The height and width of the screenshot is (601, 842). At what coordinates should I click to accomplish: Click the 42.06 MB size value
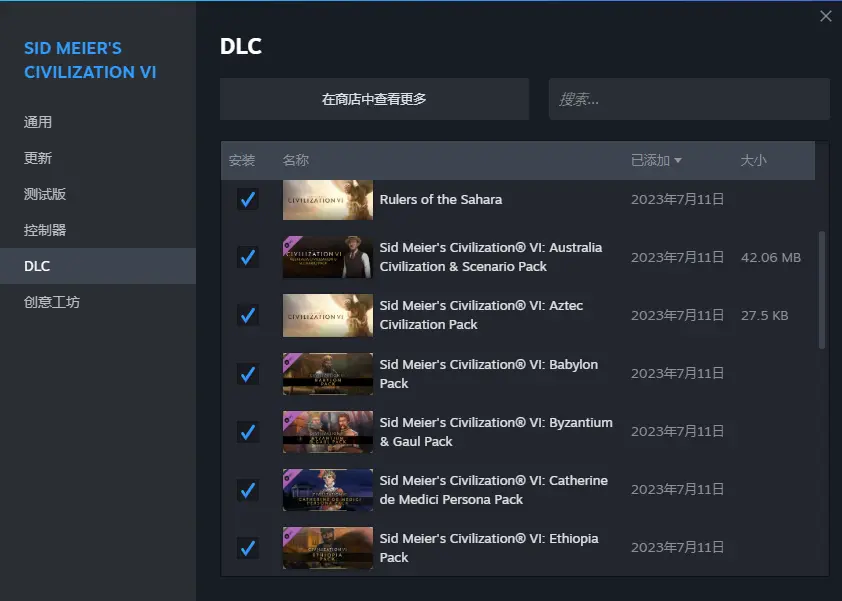[771, 257]
